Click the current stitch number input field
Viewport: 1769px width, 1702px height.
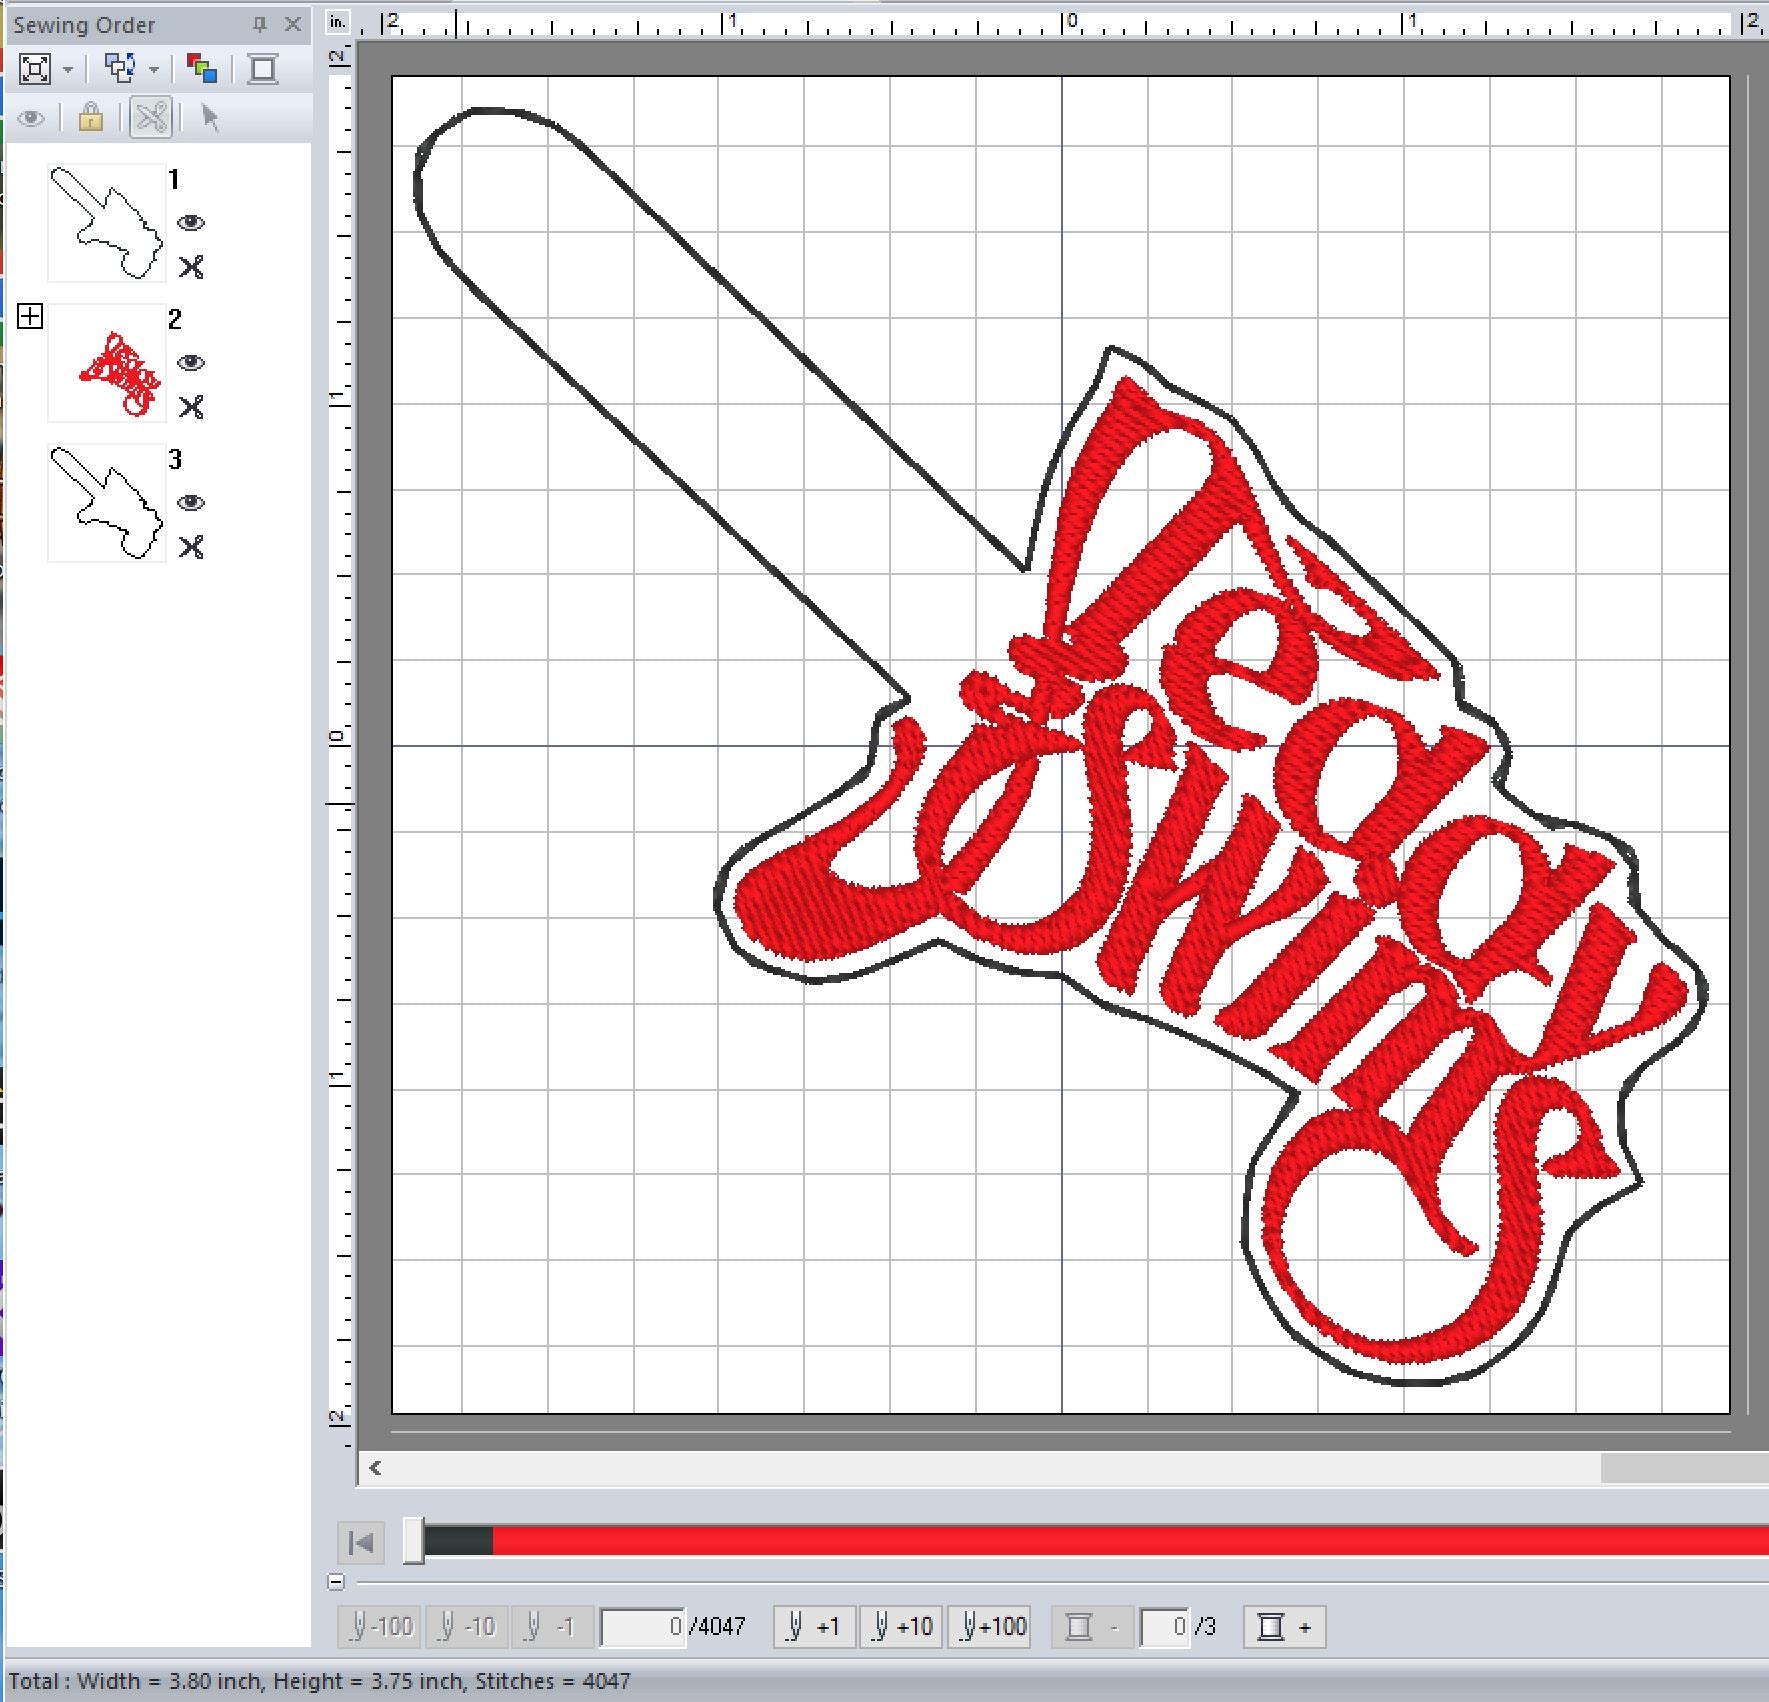643,1627
